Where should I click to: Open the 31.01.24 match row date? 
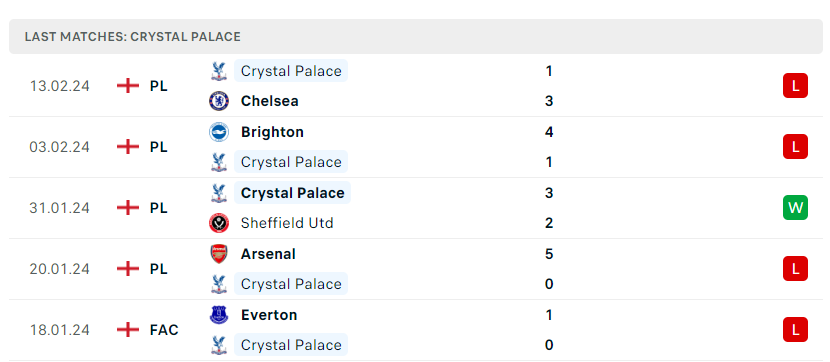tap(59, 207)
